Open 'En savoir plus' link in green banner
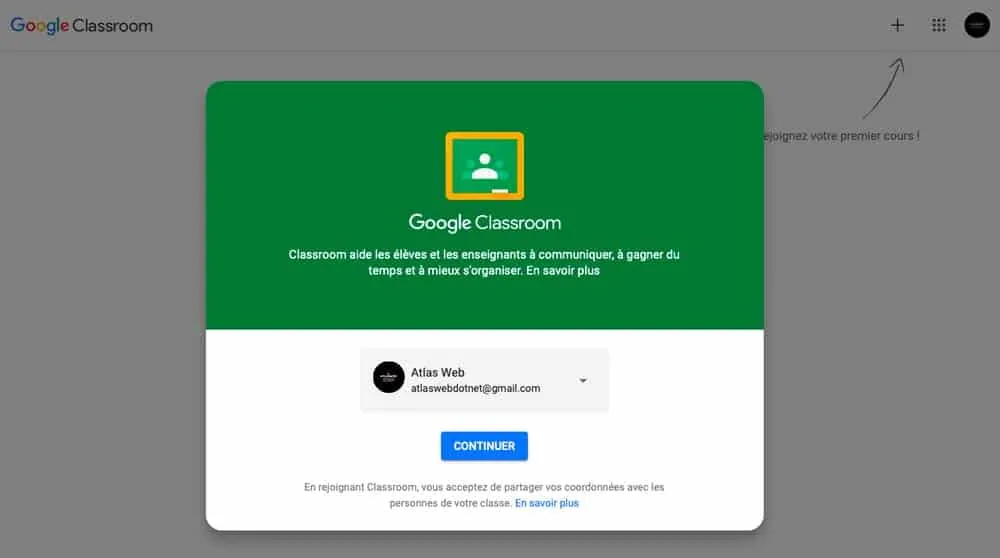The width and height of the screenshot is (1000, 558). point(562,270)
